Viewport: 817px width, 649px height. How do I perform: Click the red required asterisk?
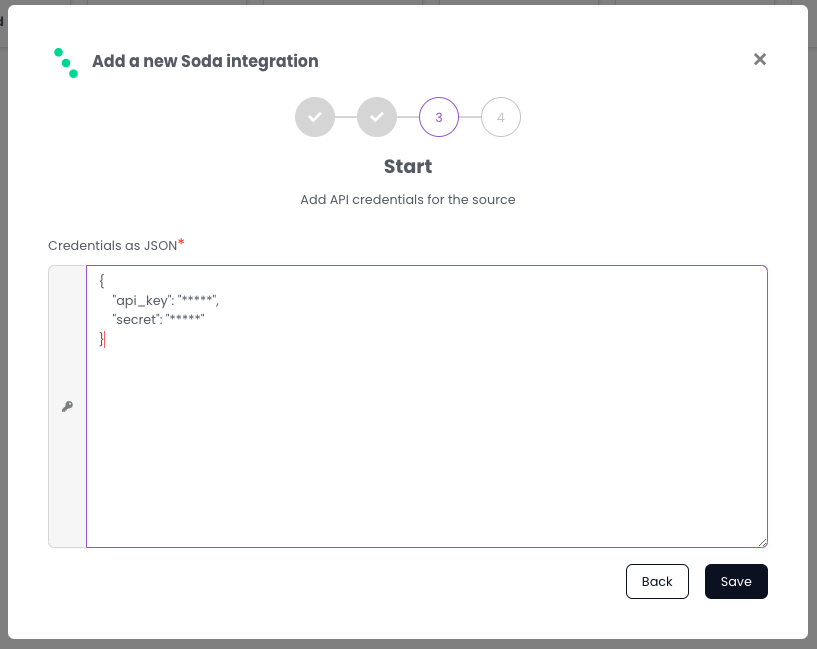[x=182, y=243]
